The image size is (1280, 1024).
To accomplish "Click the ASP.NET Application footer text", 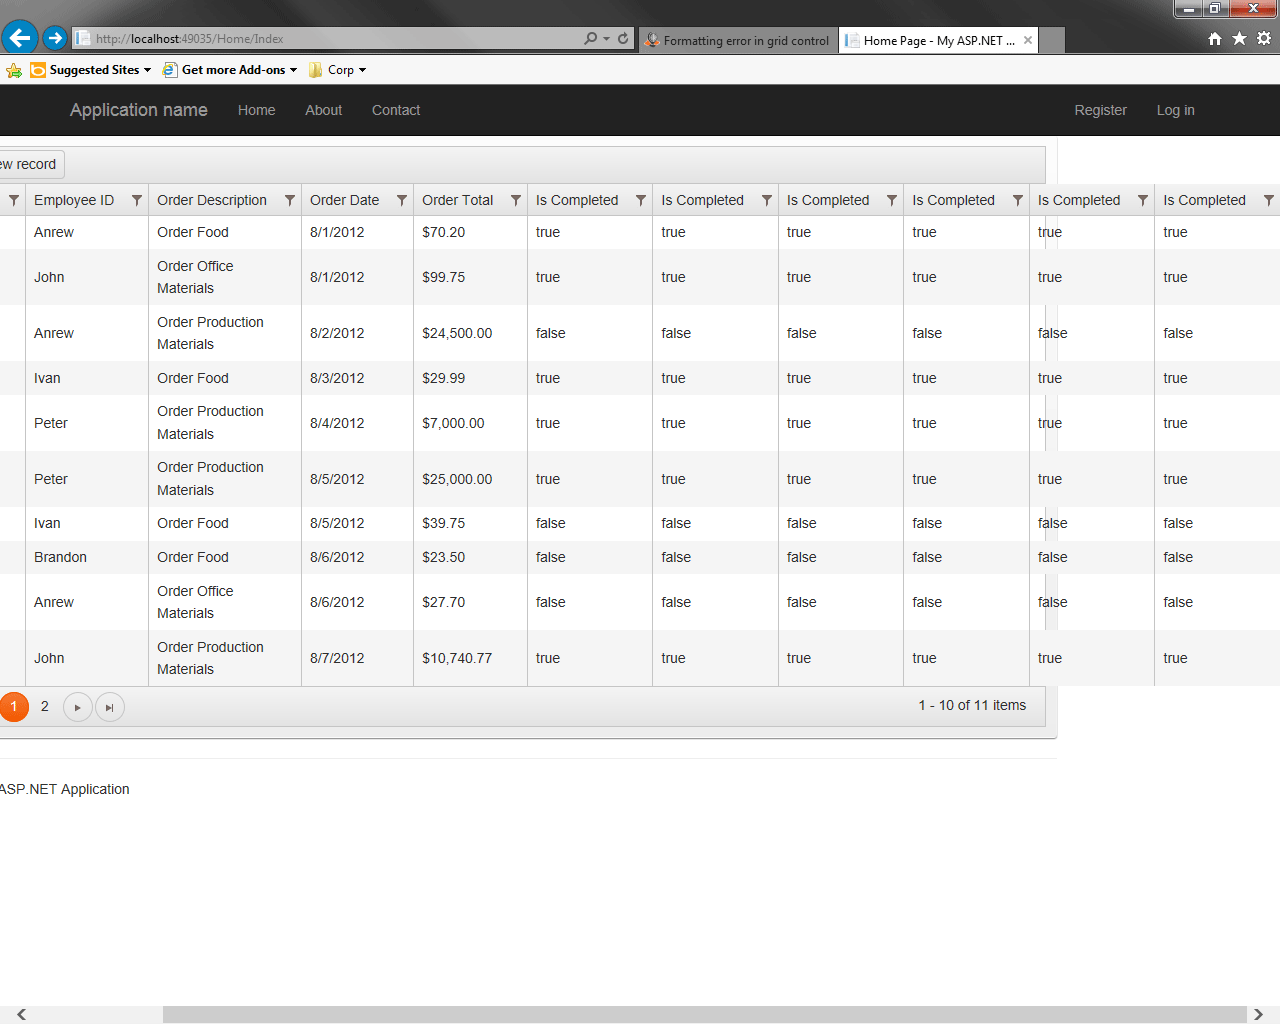I will (65, 789).
